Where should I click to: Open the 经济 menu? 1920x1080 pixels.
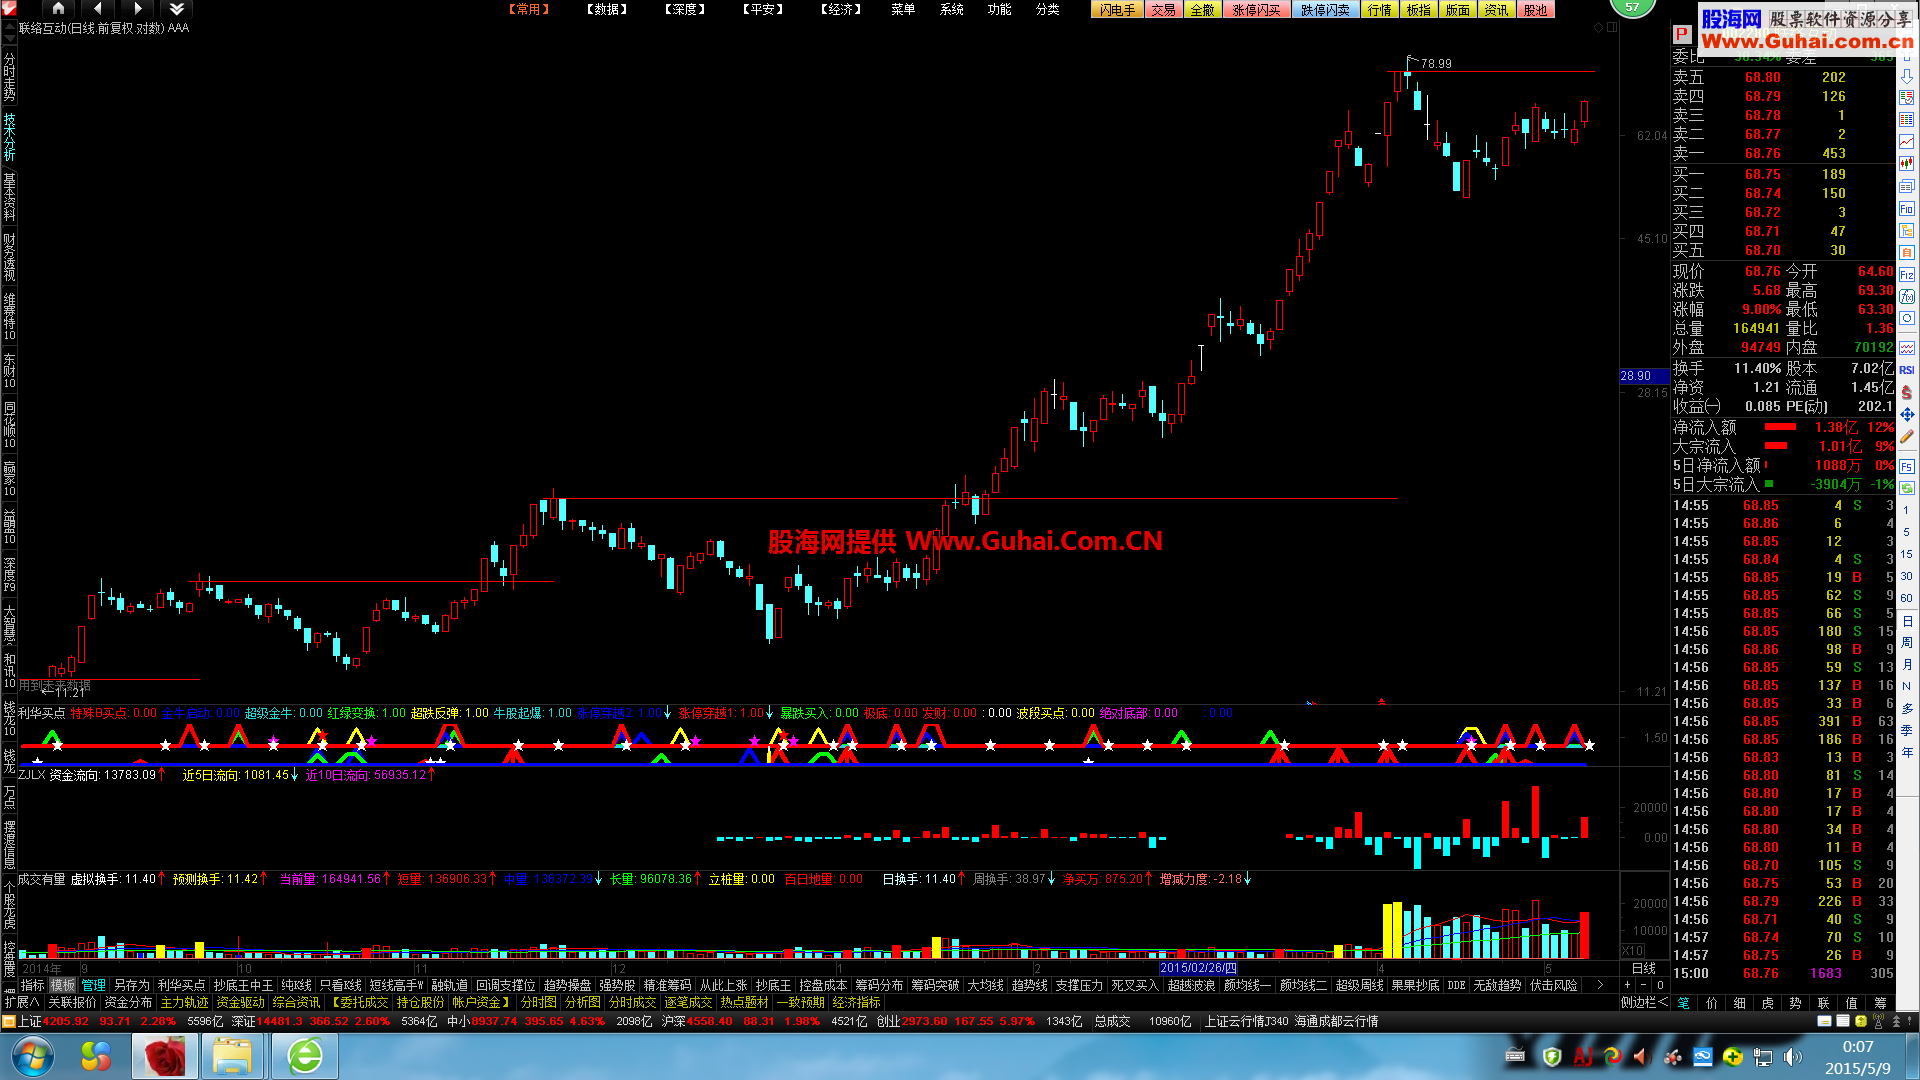click(841, 9)
